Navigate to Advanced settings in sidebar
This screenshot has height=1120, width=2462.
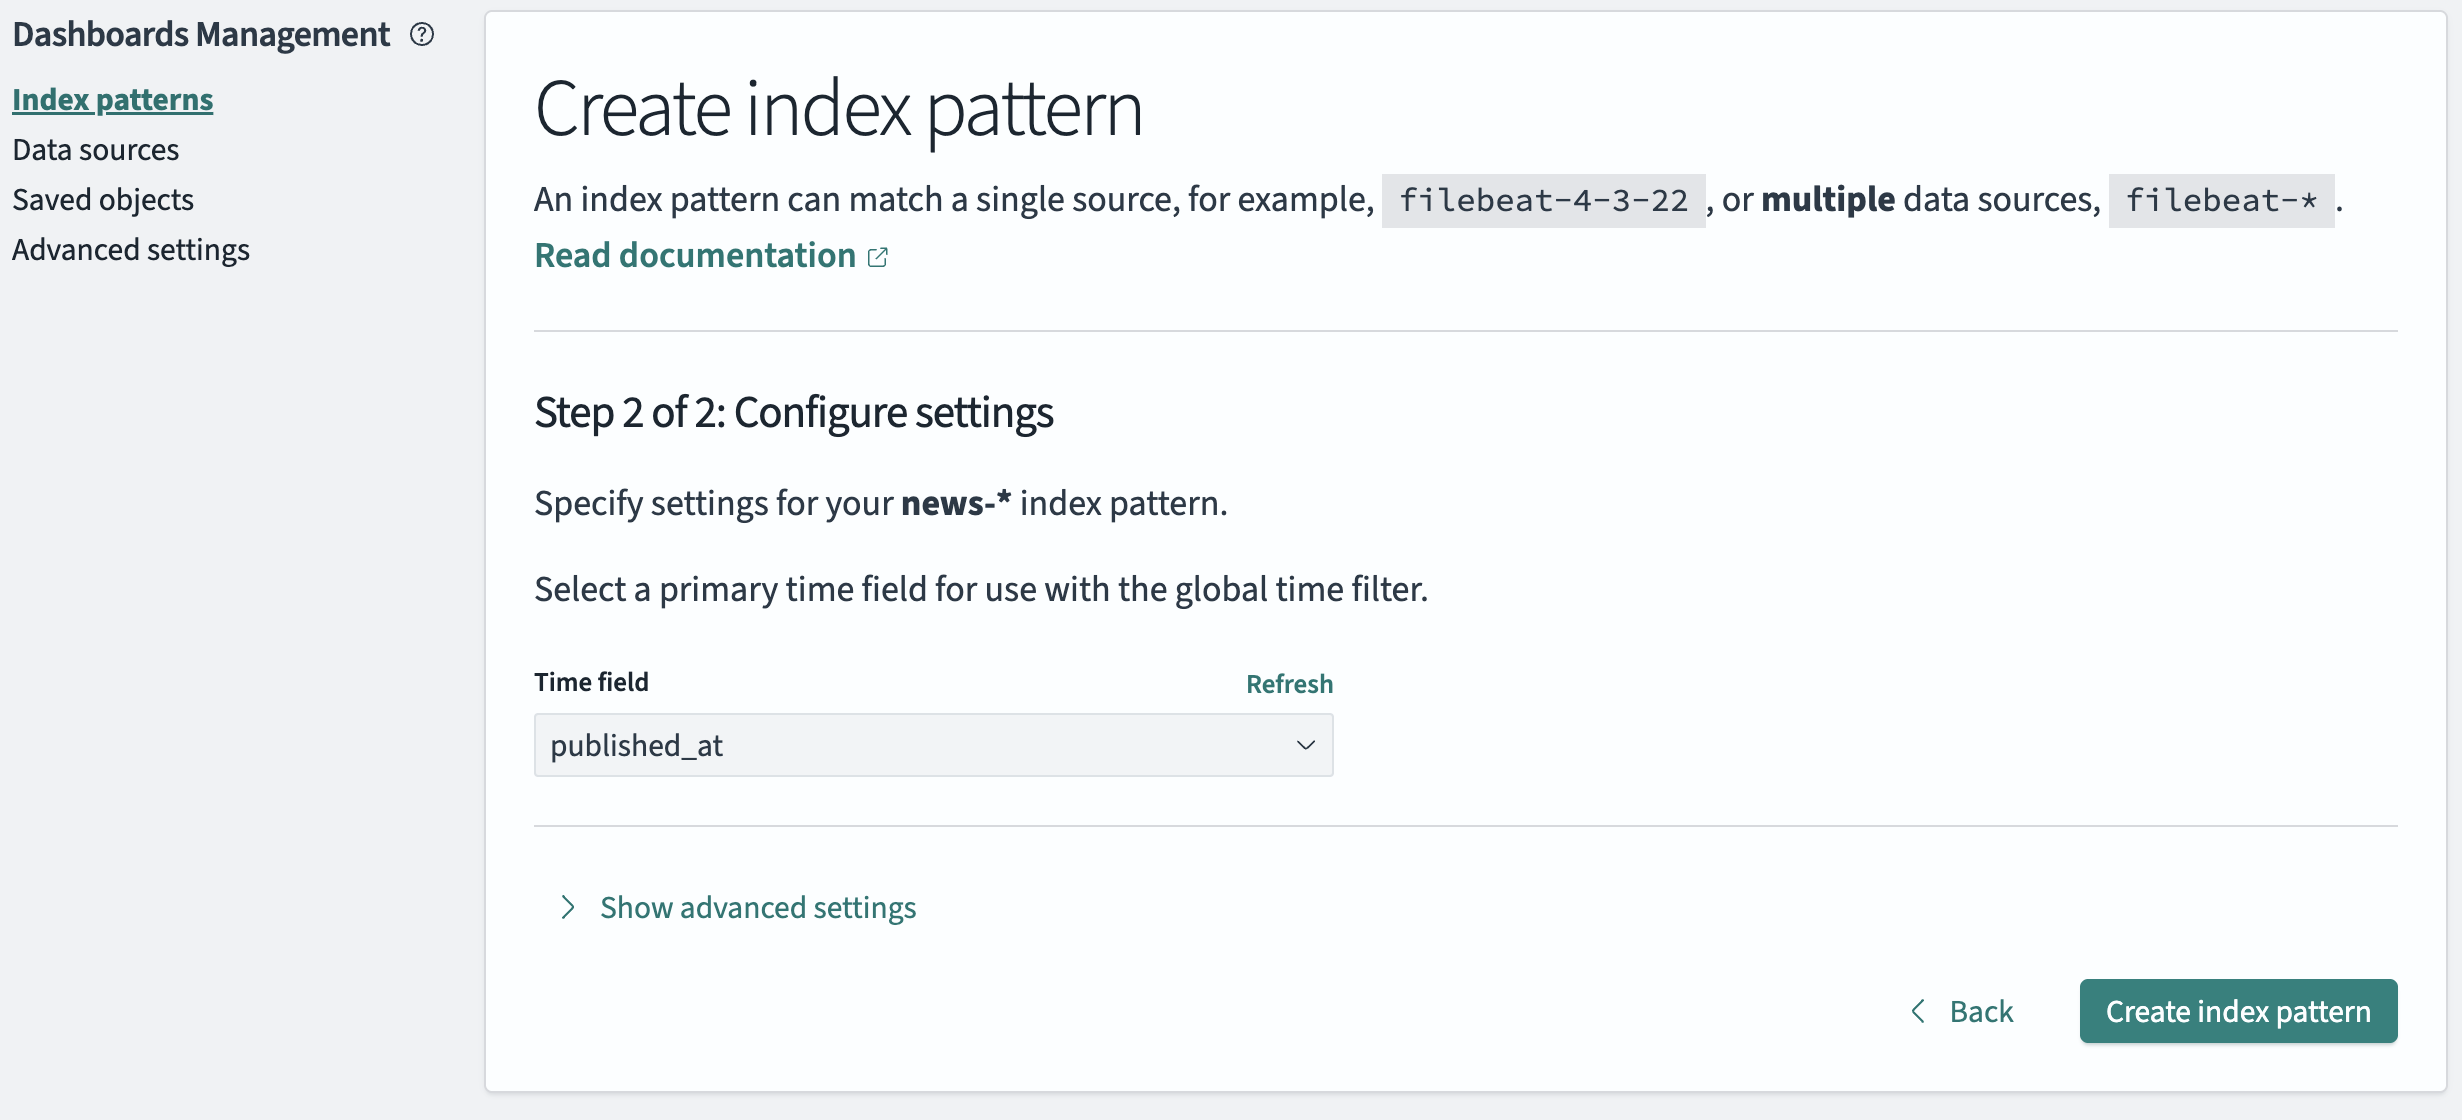click(x=131, y=250)
